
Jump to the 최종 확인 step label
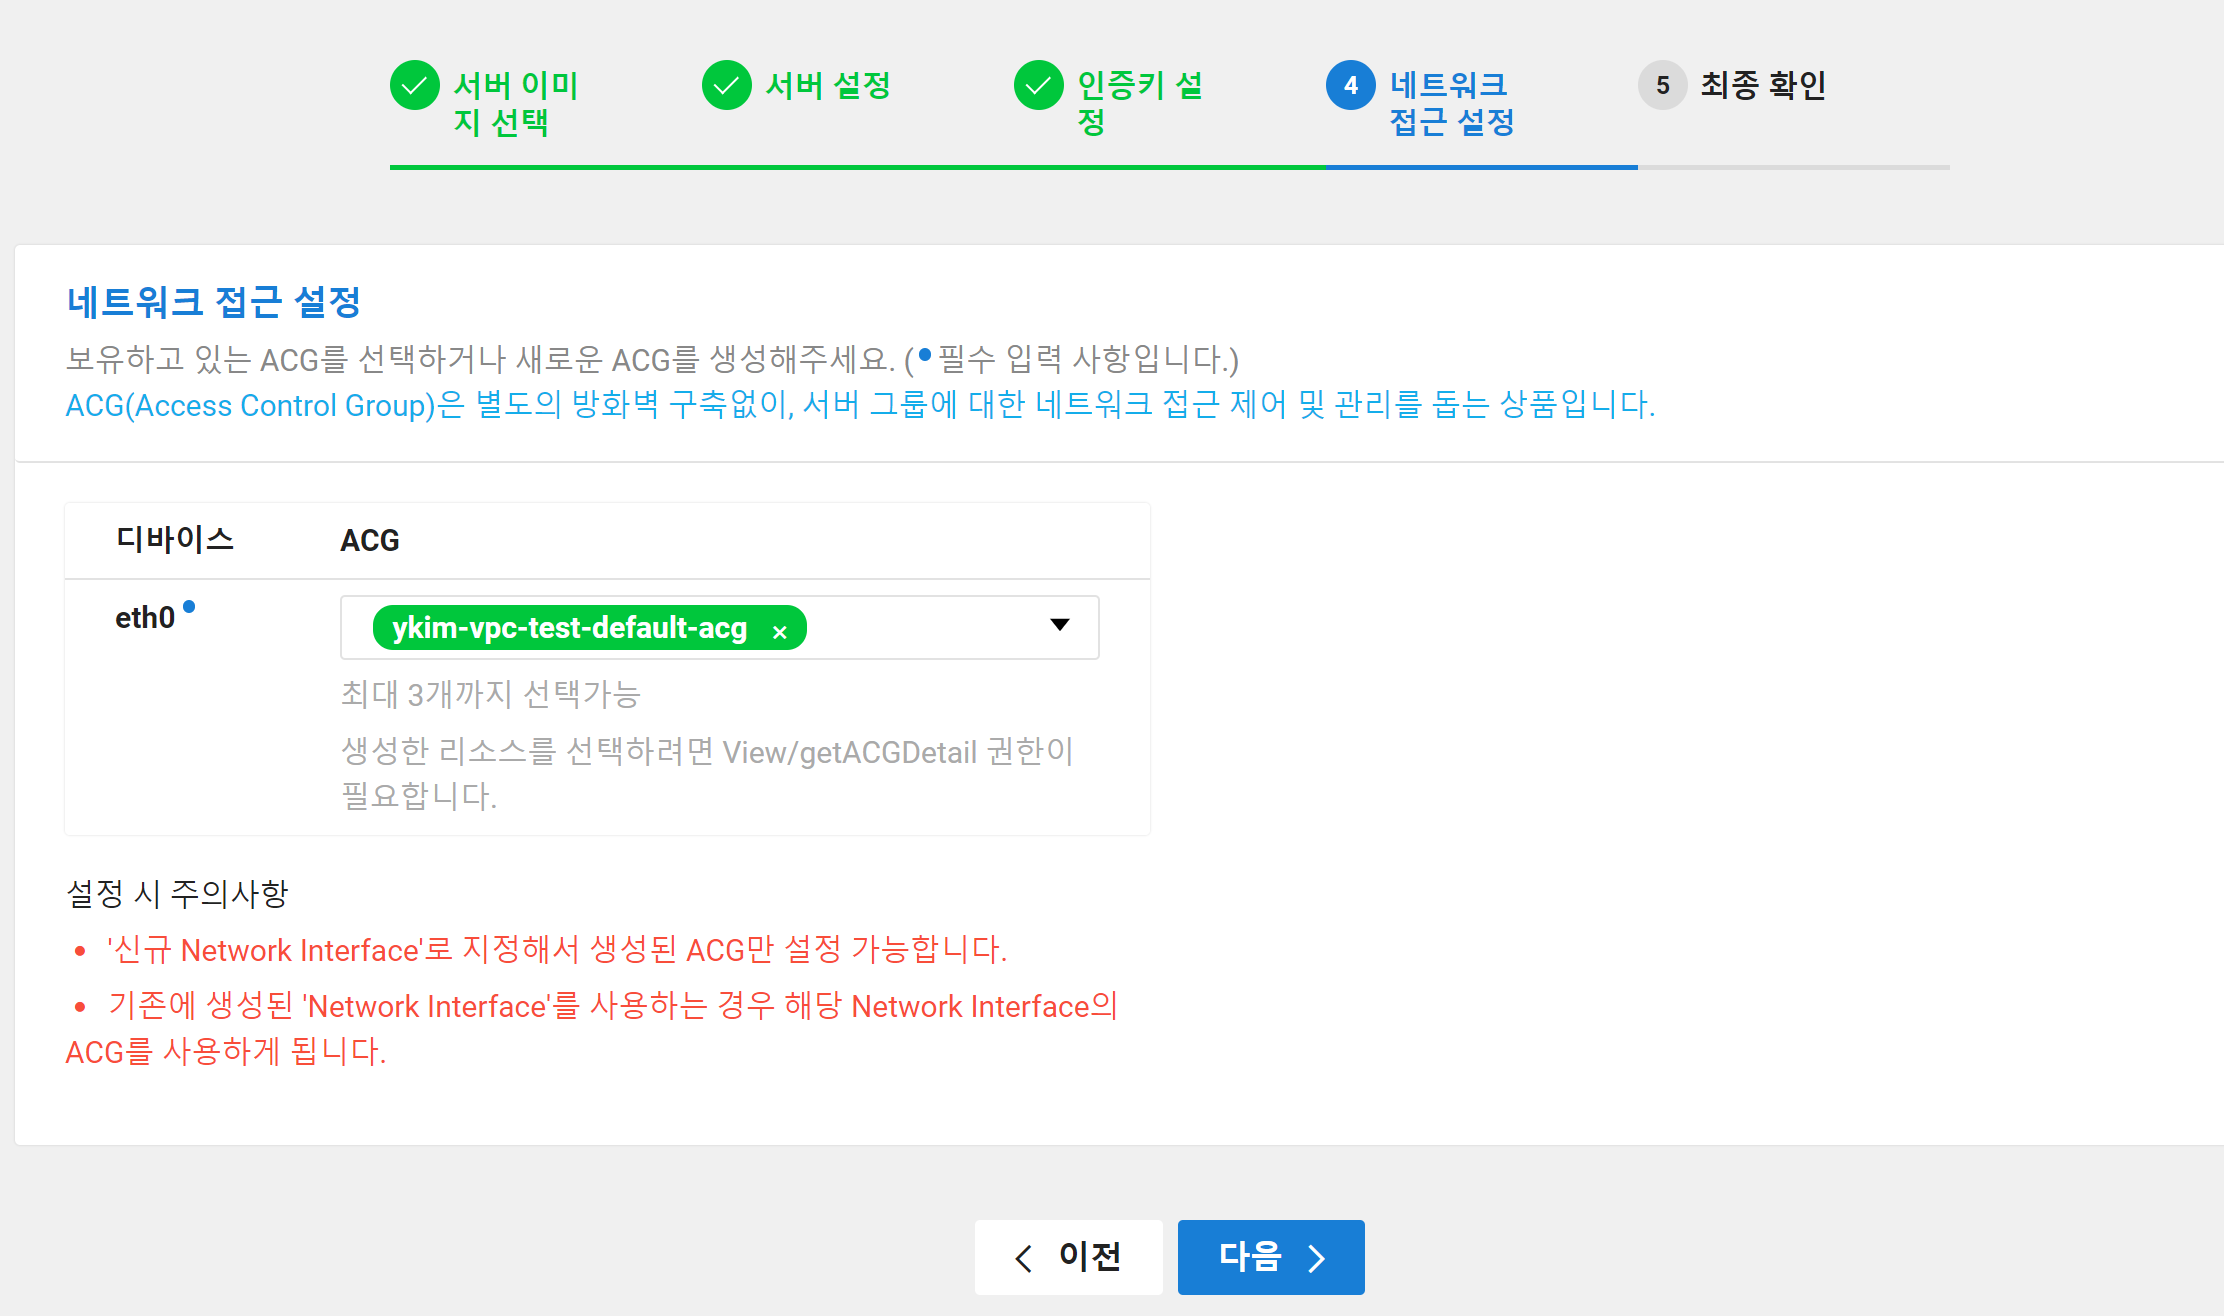[x=1763, y=86]
